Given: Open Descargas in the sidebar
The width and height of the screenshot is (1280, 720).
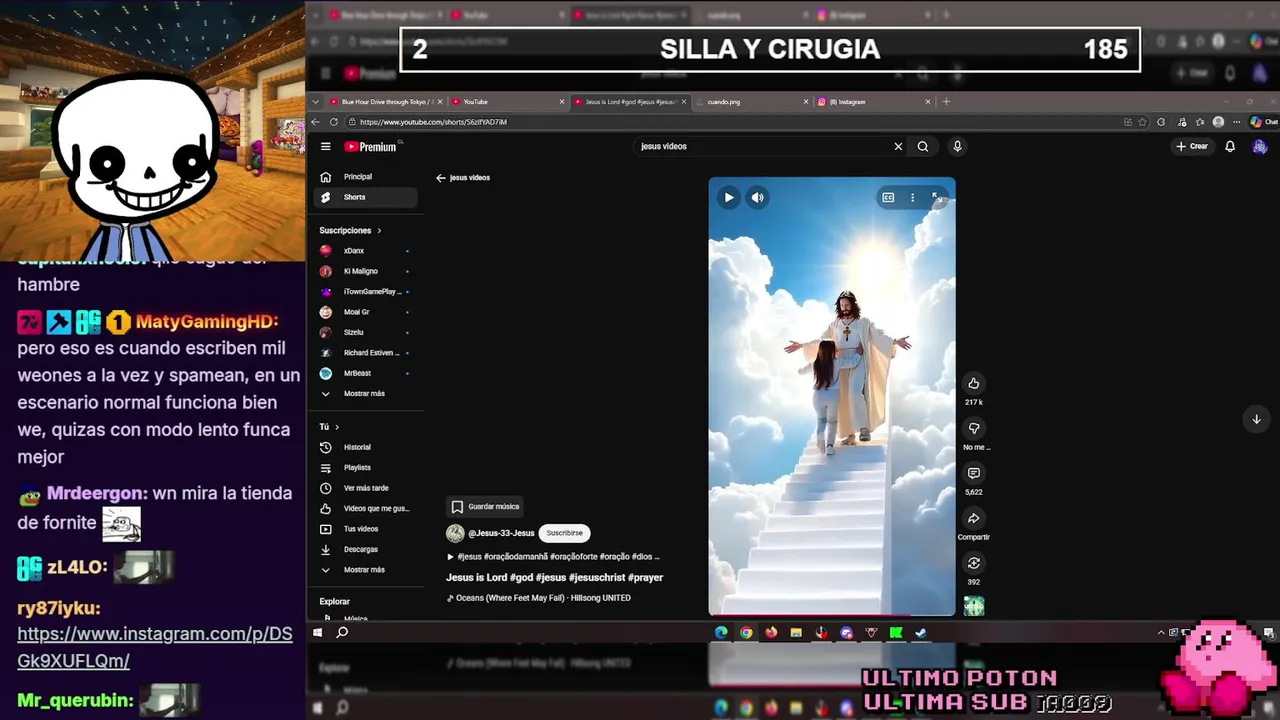Looking at the screenshot, I should 367,549.
